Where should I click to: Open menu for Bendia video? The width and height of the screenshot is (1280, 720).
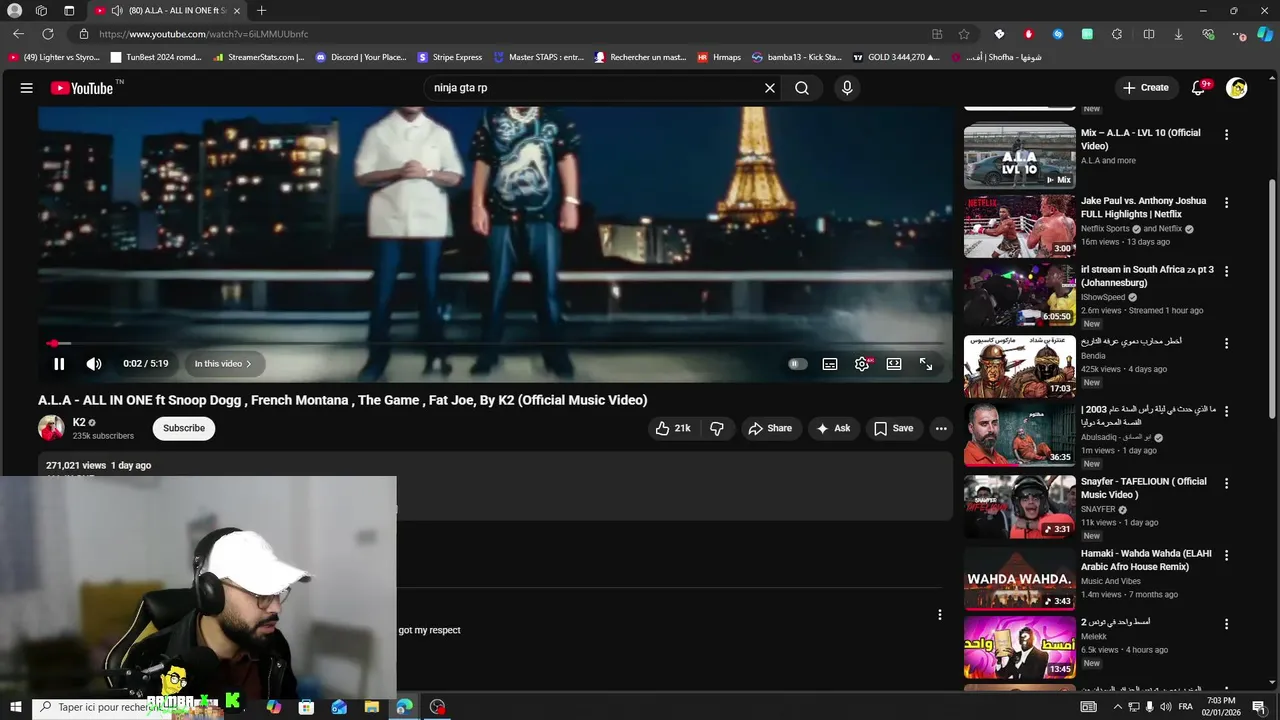pyautogui.click(x=1226, y=341)
